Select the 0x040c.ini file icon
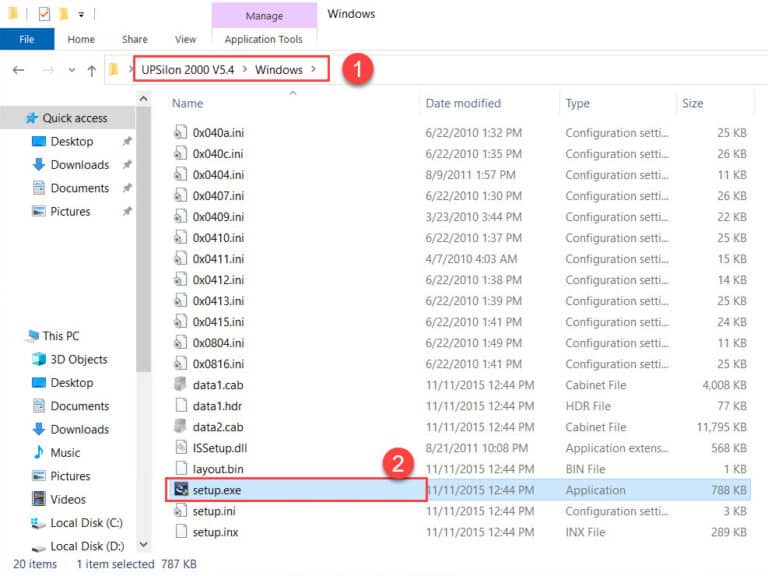Viewport: 768px width, 576px height. [181, 153]
